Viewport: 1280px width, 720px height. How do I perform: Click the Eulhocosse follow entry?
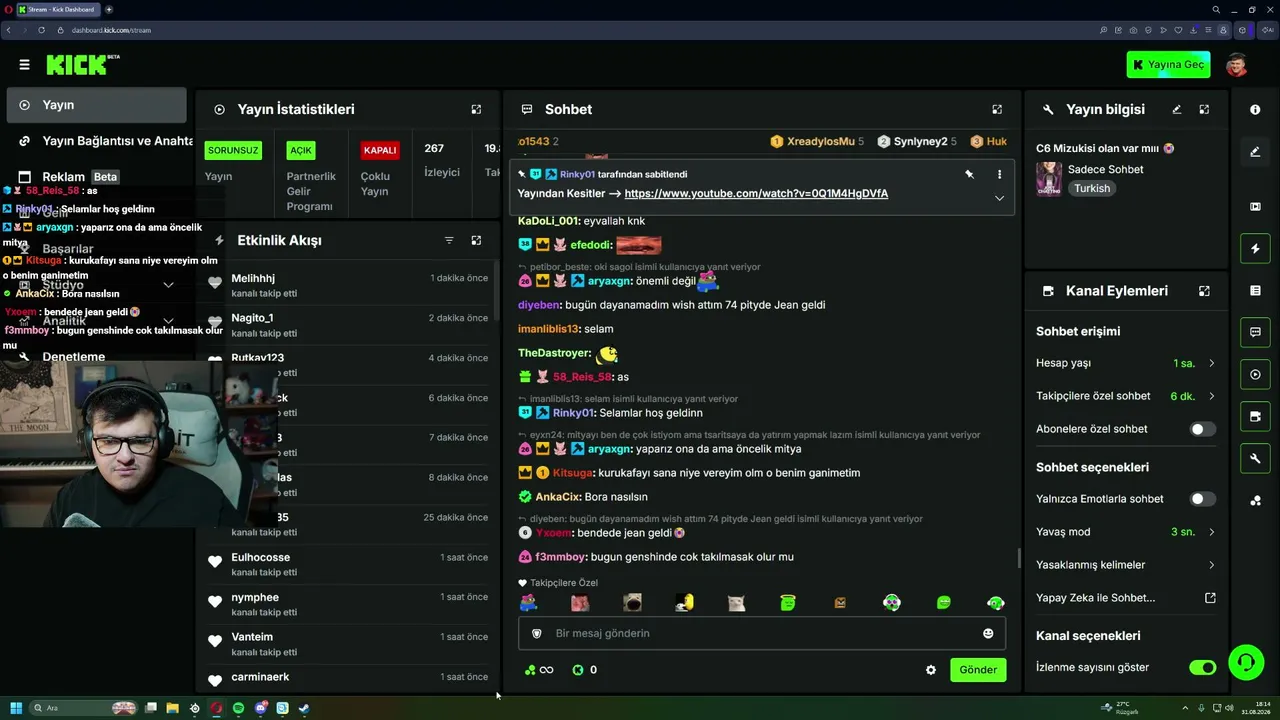(348, 564)
